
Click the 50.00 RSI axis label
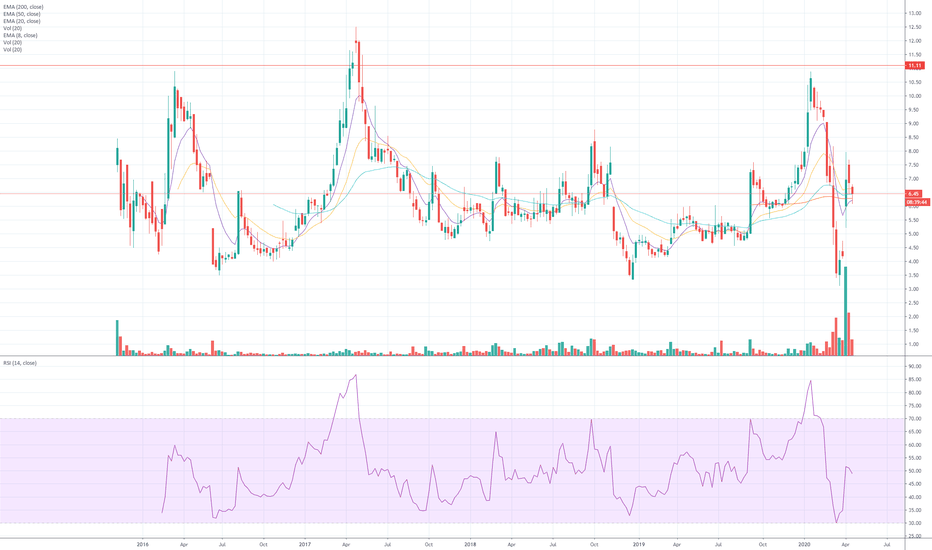(915, 471)
